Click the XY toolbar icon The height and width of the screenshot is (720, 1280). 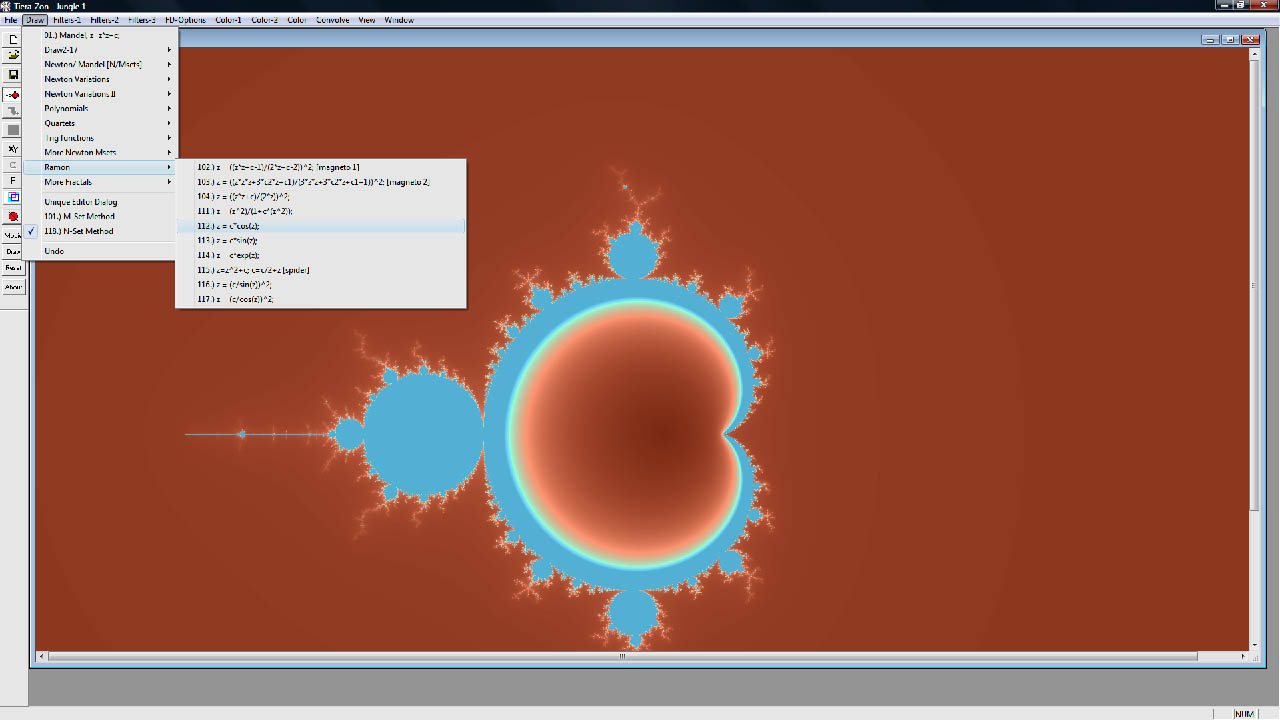[x=13, y=149]
